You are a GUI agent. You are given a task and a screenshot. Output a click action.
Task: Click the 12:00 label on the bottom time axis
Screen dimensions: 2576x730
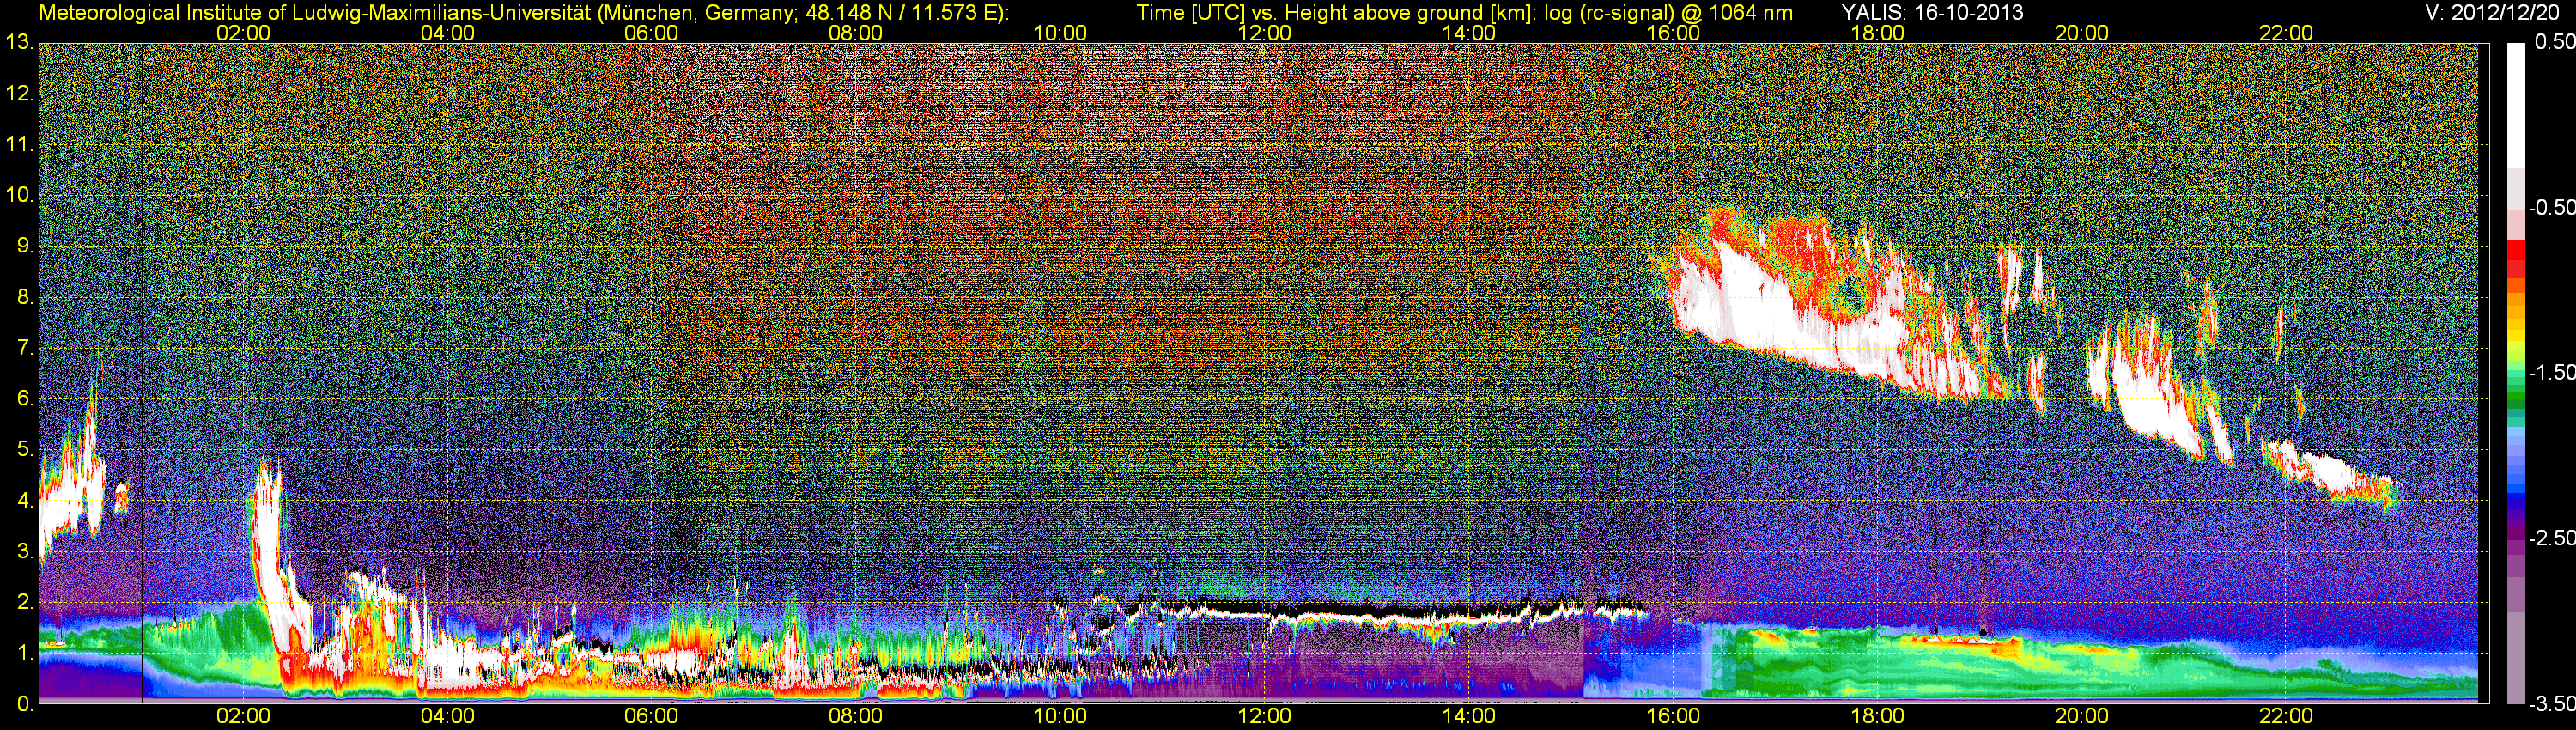tap(1264, 716)
